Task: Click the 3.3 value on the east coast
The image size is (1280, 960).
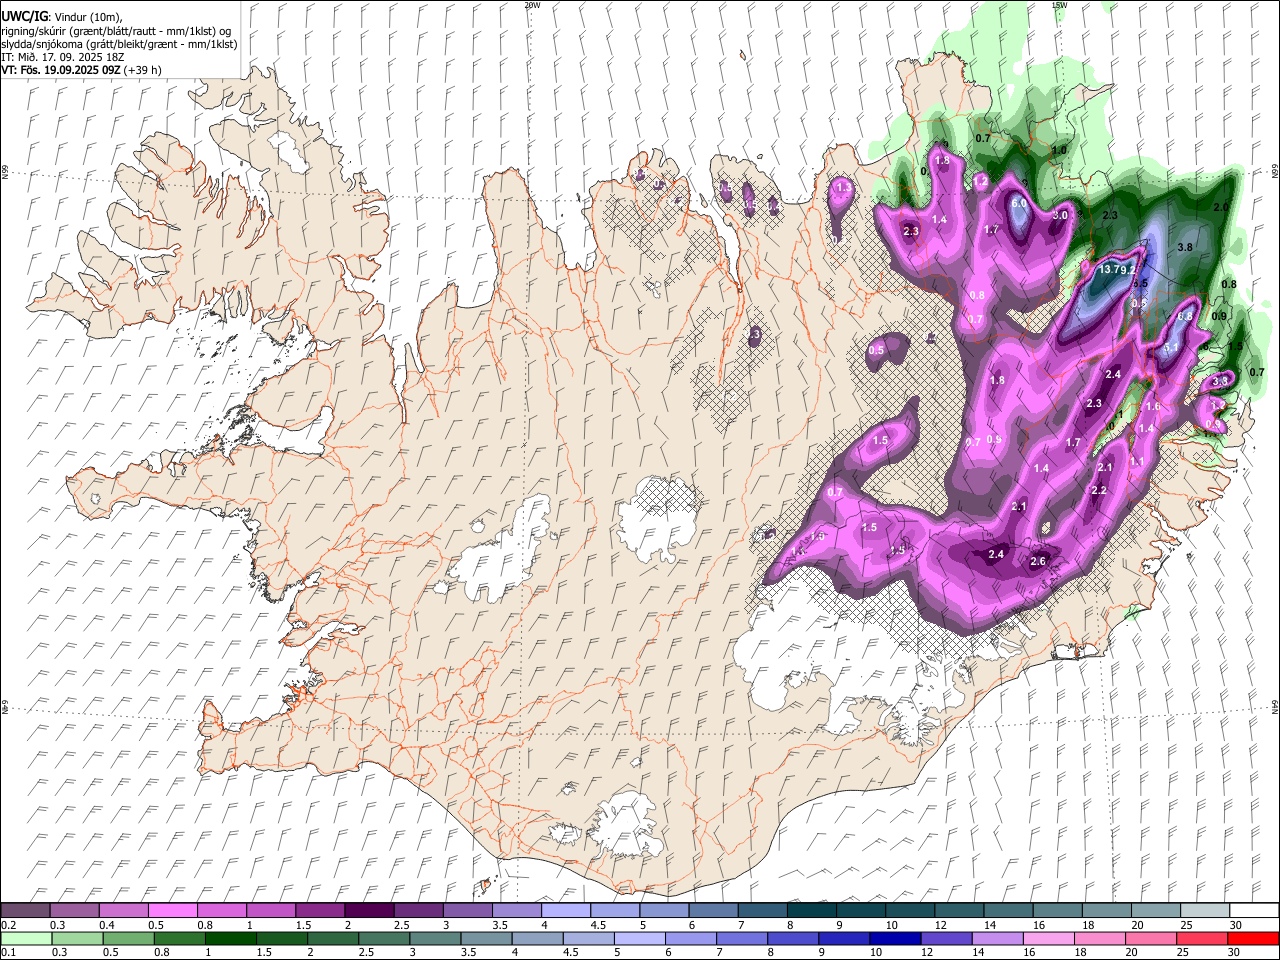Action: pyautogui.click(x=1220, y=381)
